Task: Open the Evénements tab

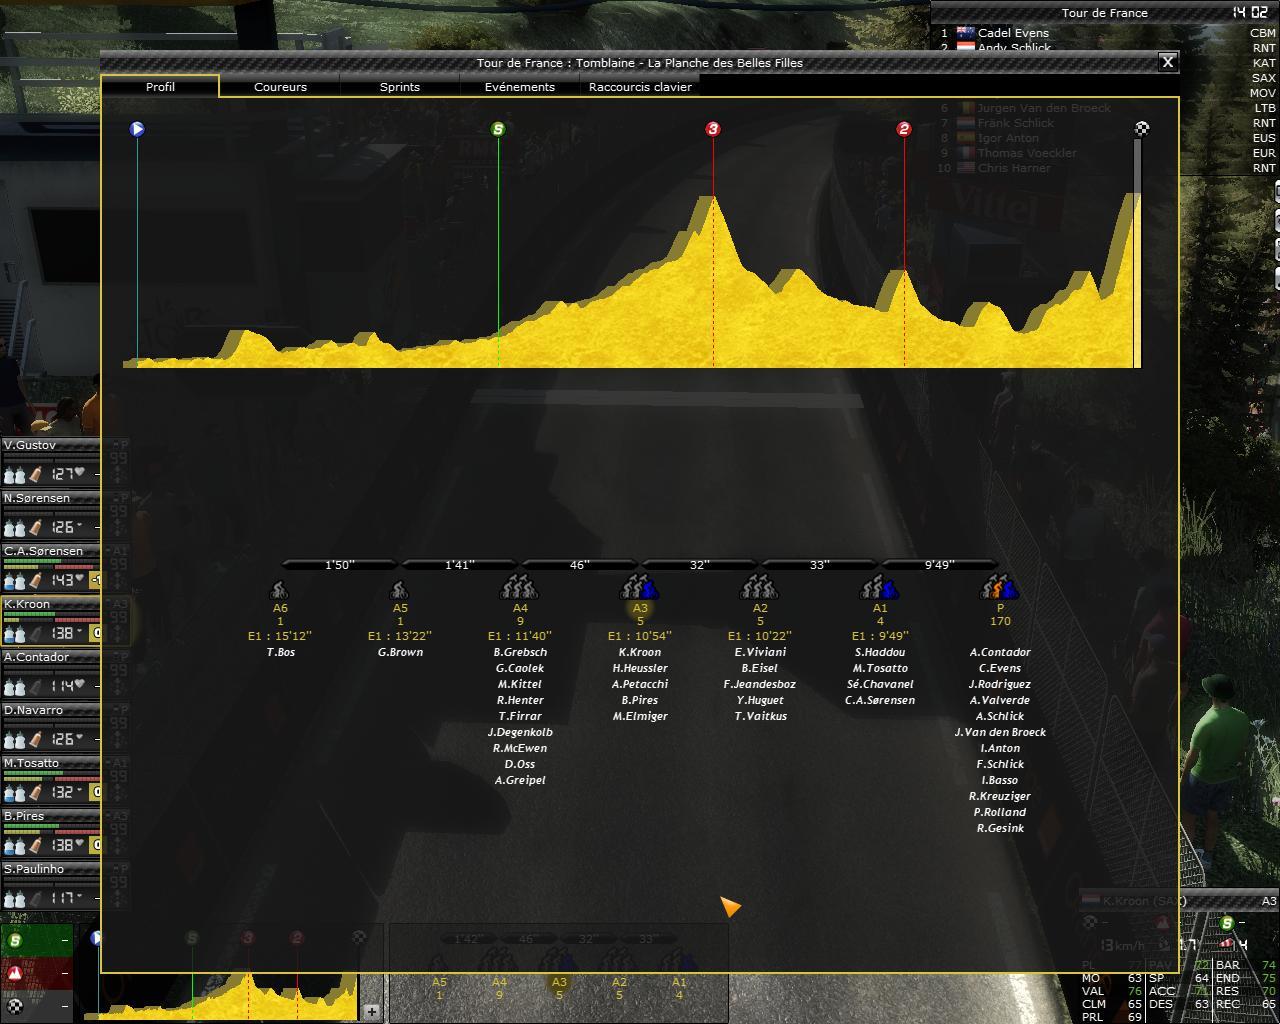Action: (x=519, y=87)
